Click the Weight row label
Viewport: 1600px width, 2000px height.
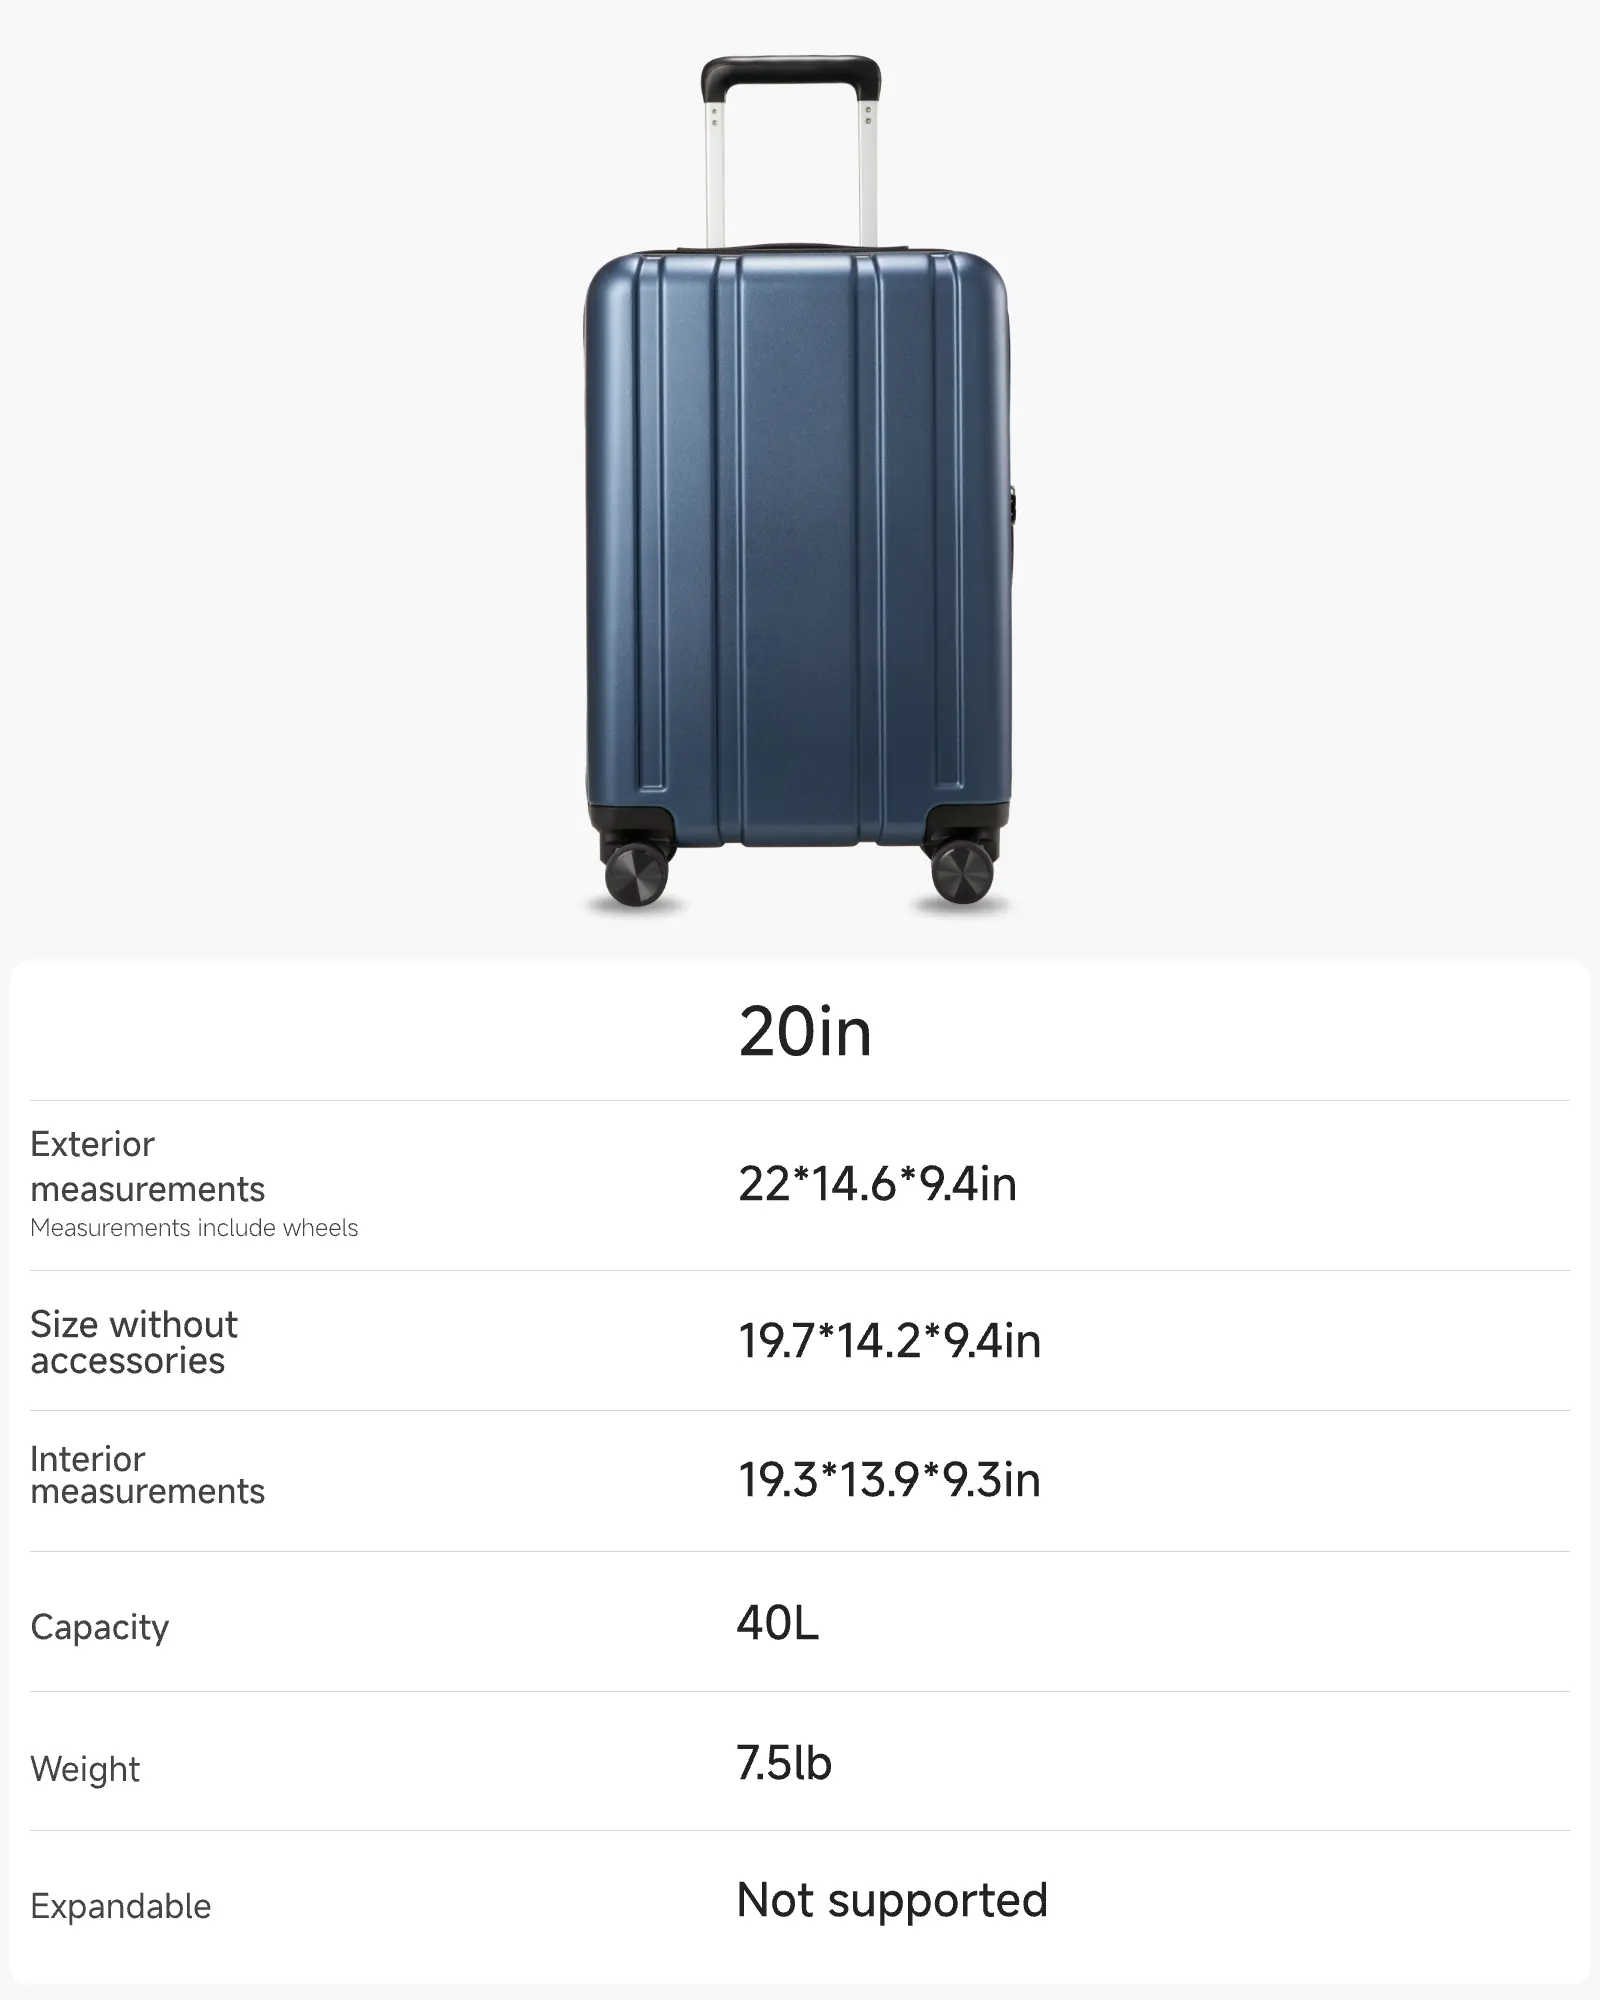(85, 1768)
